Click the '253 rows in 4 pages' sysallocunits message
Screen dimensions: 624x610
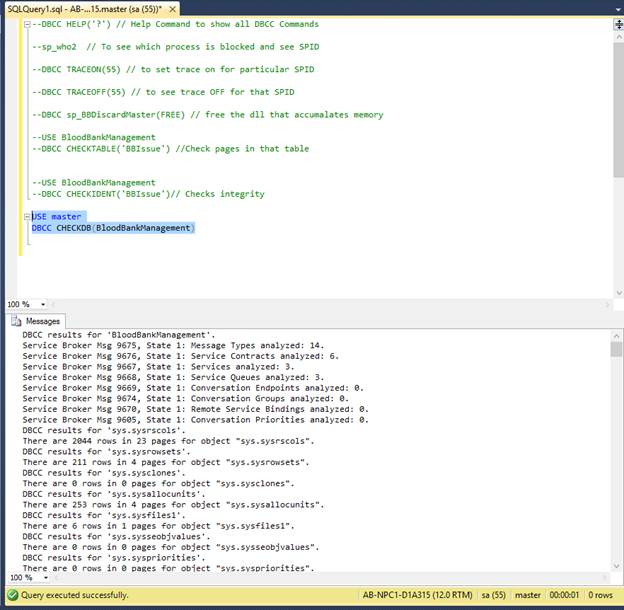(173, 505)
